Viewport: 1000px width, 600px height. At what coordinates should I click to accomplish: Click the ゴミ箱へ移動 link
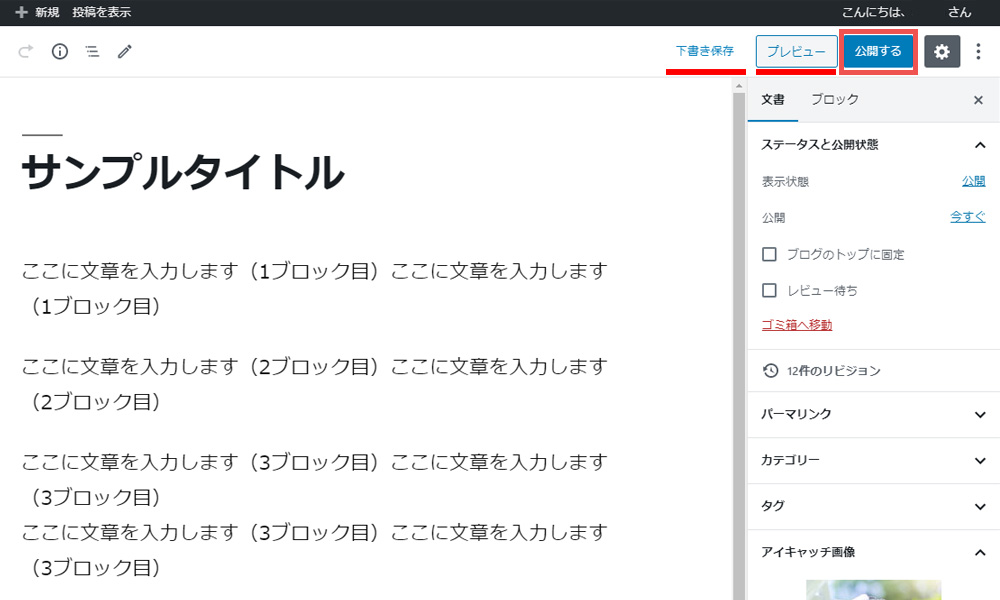tap(797, 325)
